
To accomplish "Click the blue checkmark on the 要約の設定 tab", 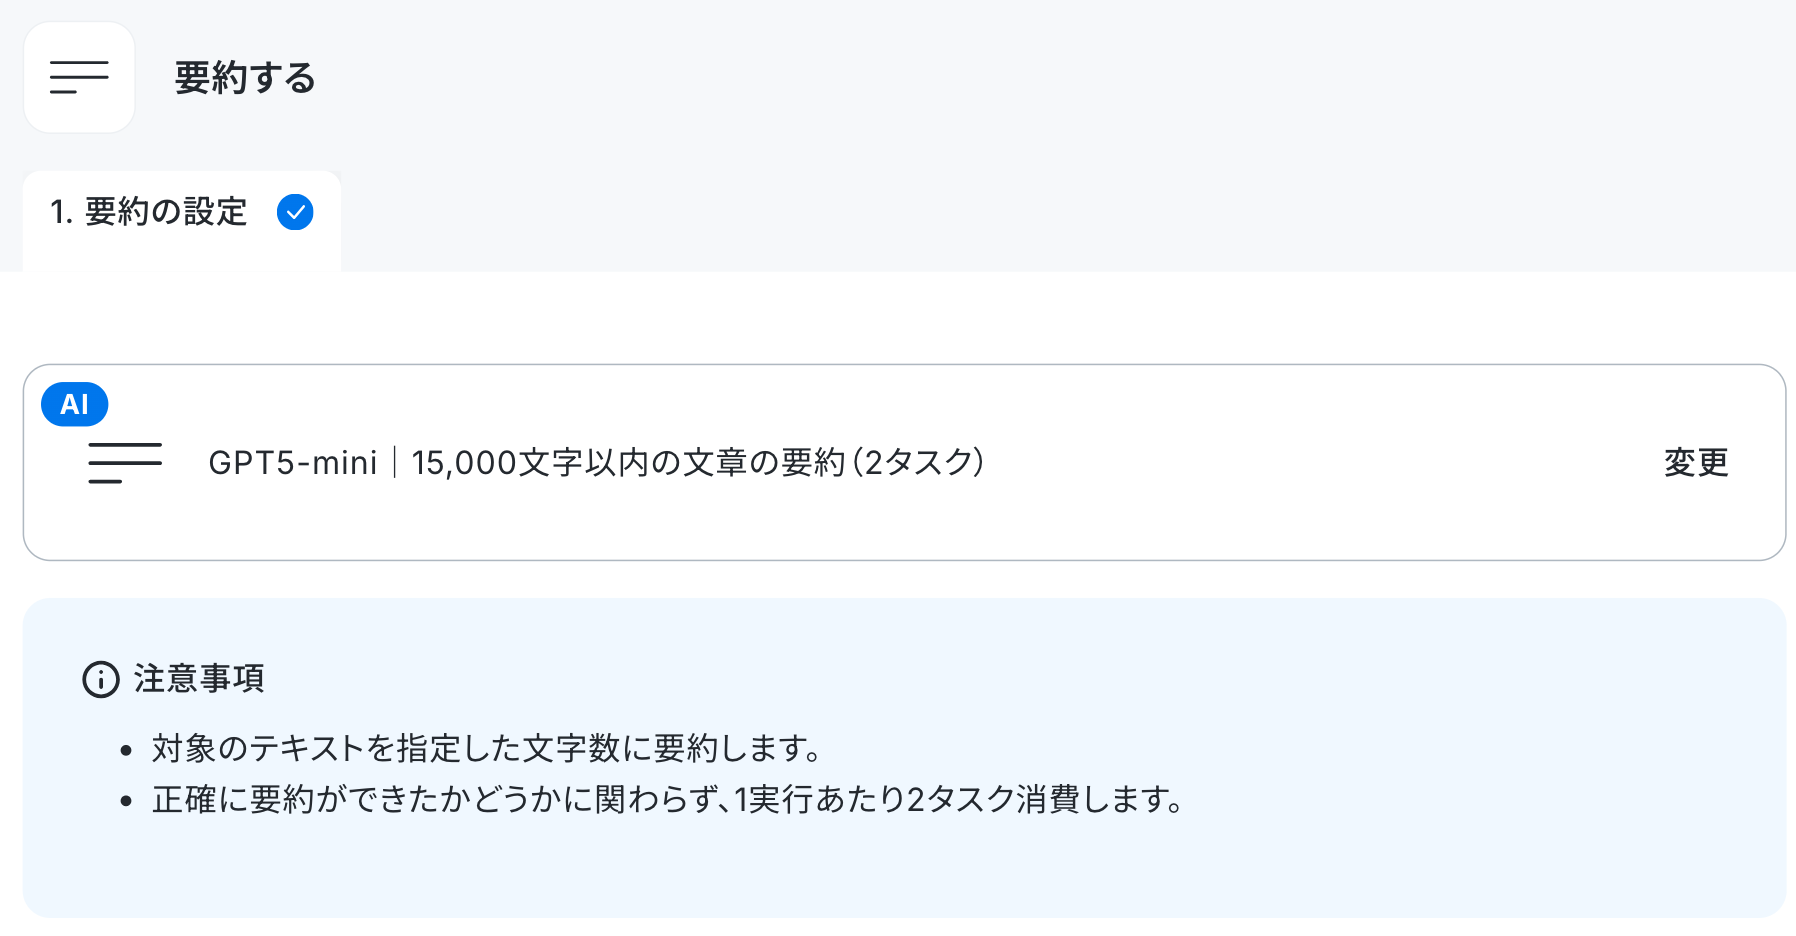I will (x=295, y=212).
